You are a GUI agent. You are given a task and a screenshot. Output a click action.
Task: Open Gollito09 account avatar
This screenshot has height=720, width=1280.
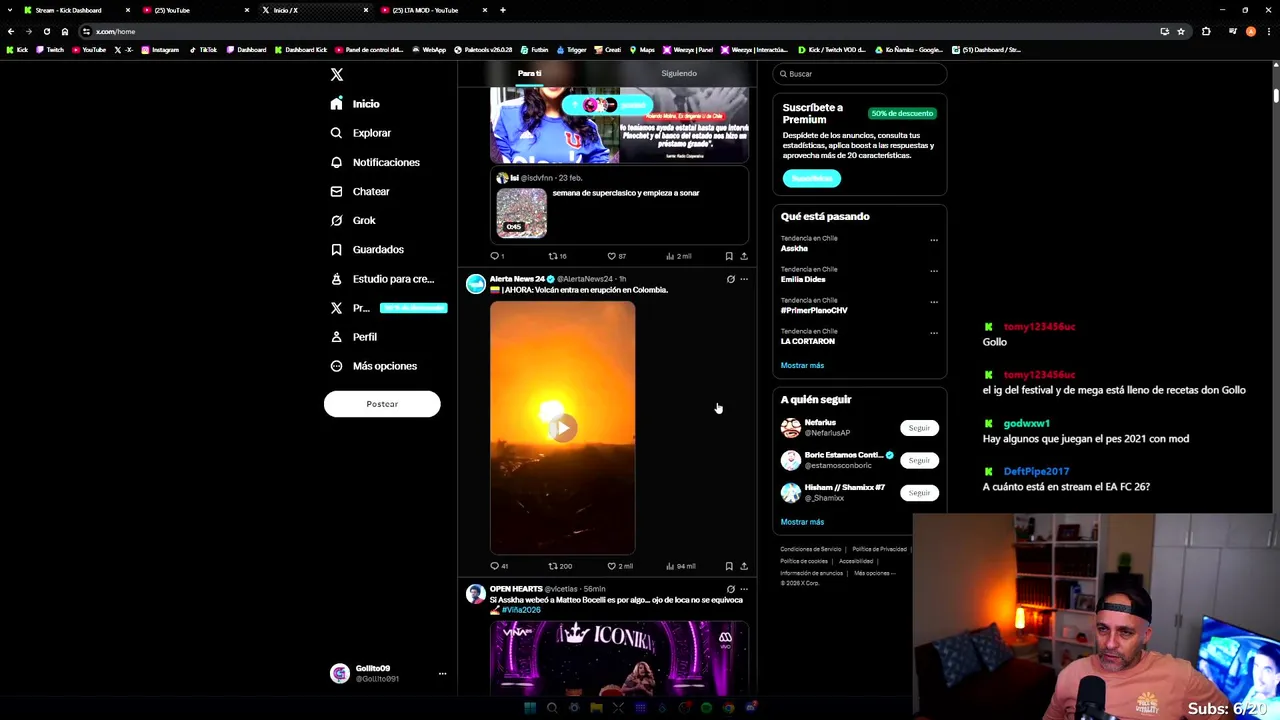pyautogui.click(x=340, y=673)
